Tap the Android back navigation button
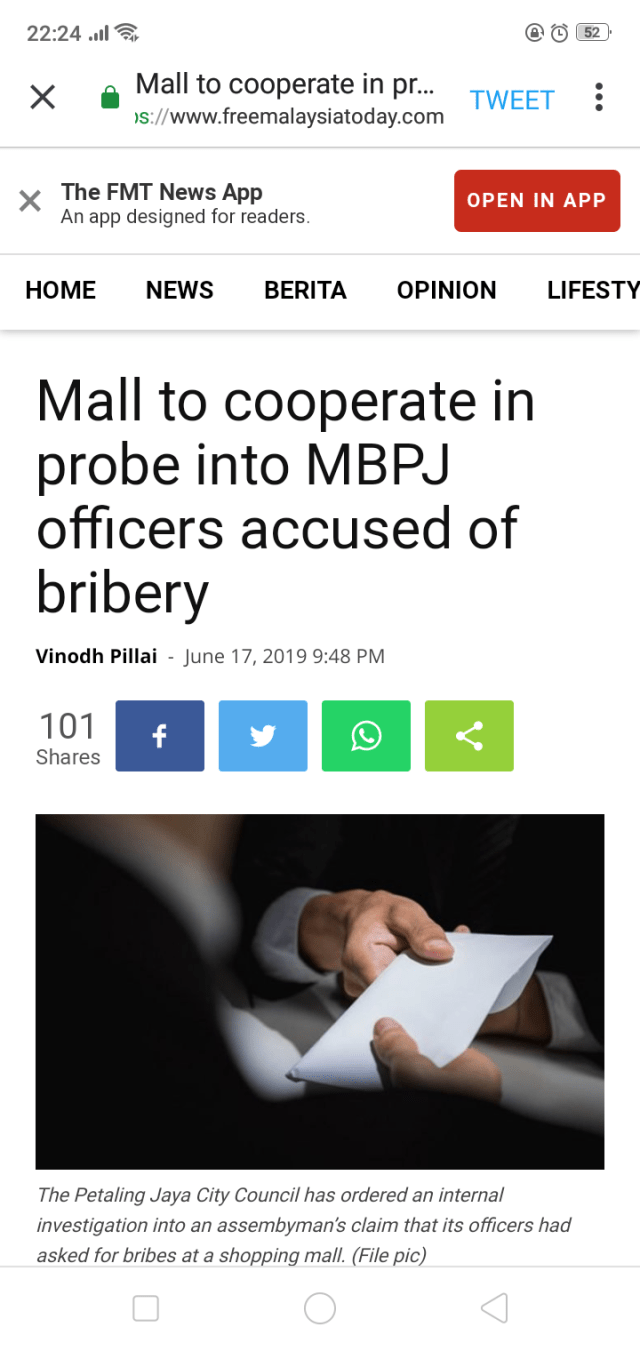The width and height of the screenshot is (640, 1351). (494, 1307)
